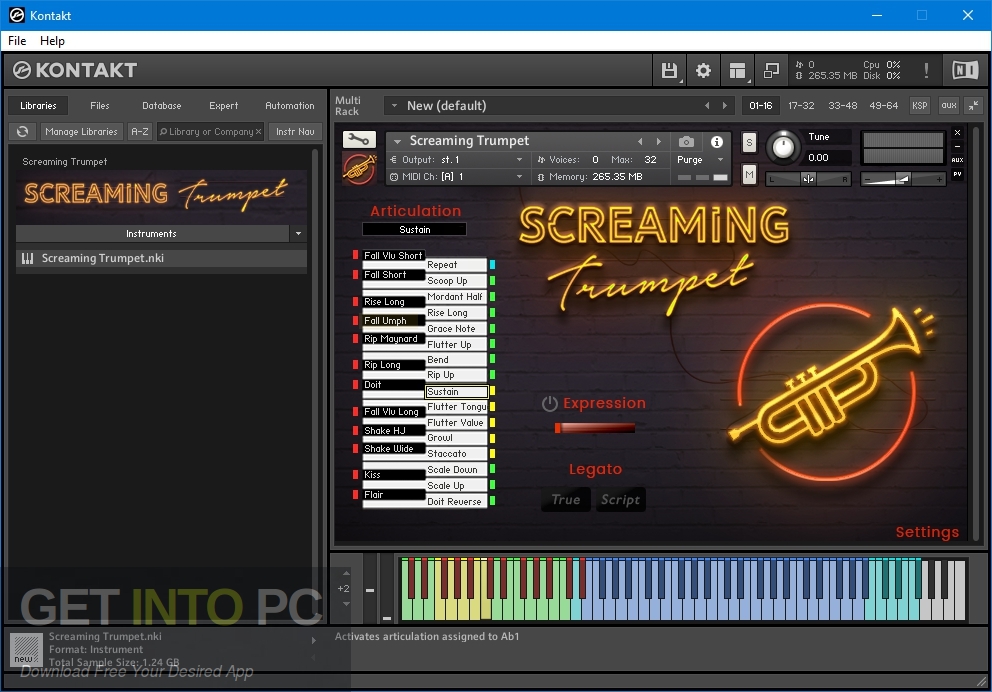The height and width of the screenshot is (692, 992).
Task: Open the New (default) multi dropdown
Action: 394,106
